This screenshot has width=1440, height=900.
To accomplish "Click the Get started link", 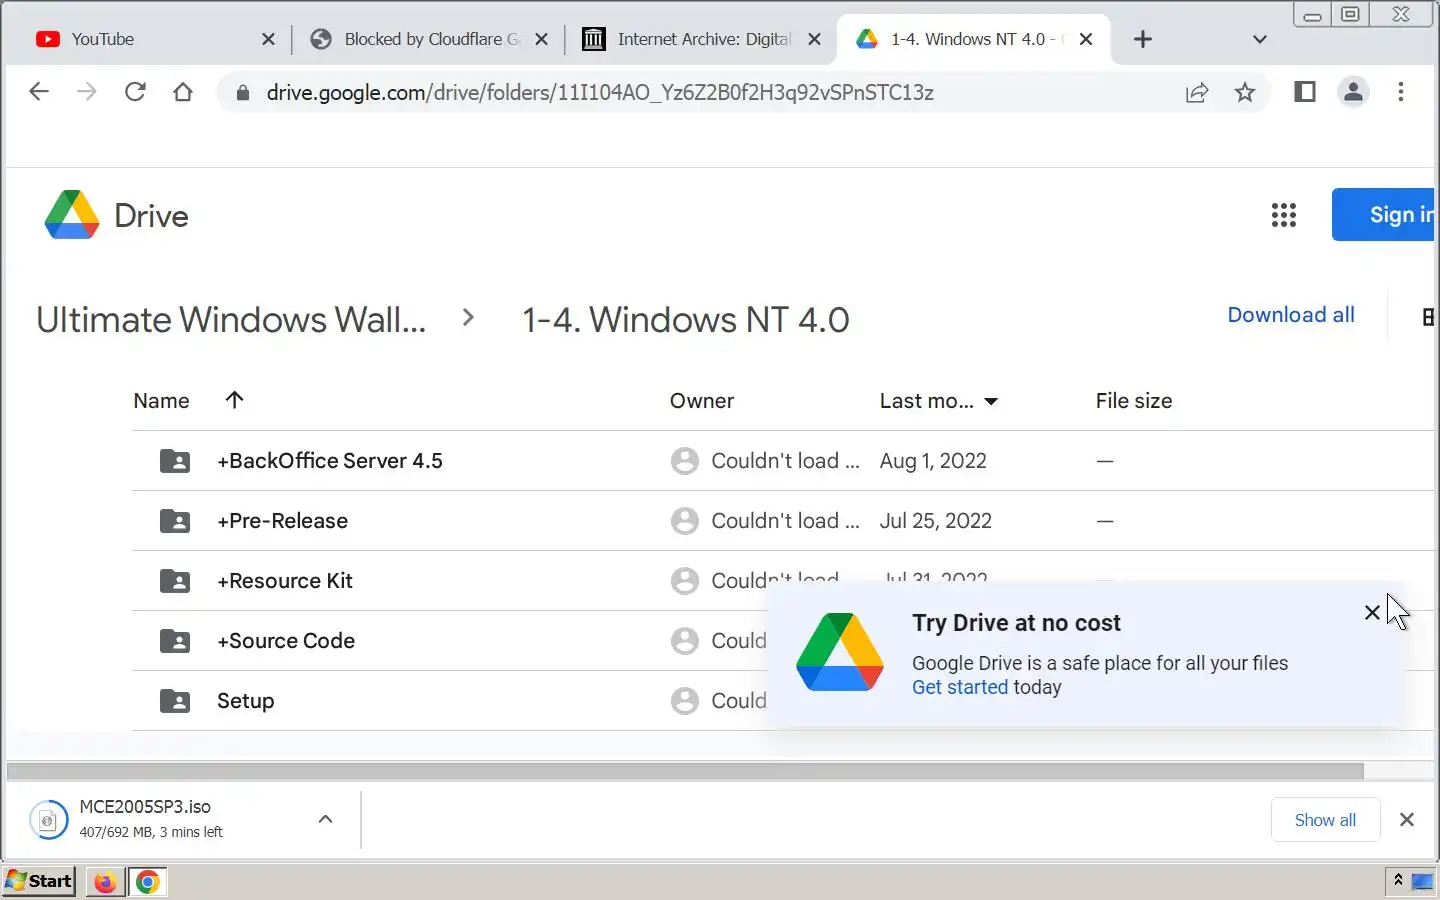I will 960,687.
